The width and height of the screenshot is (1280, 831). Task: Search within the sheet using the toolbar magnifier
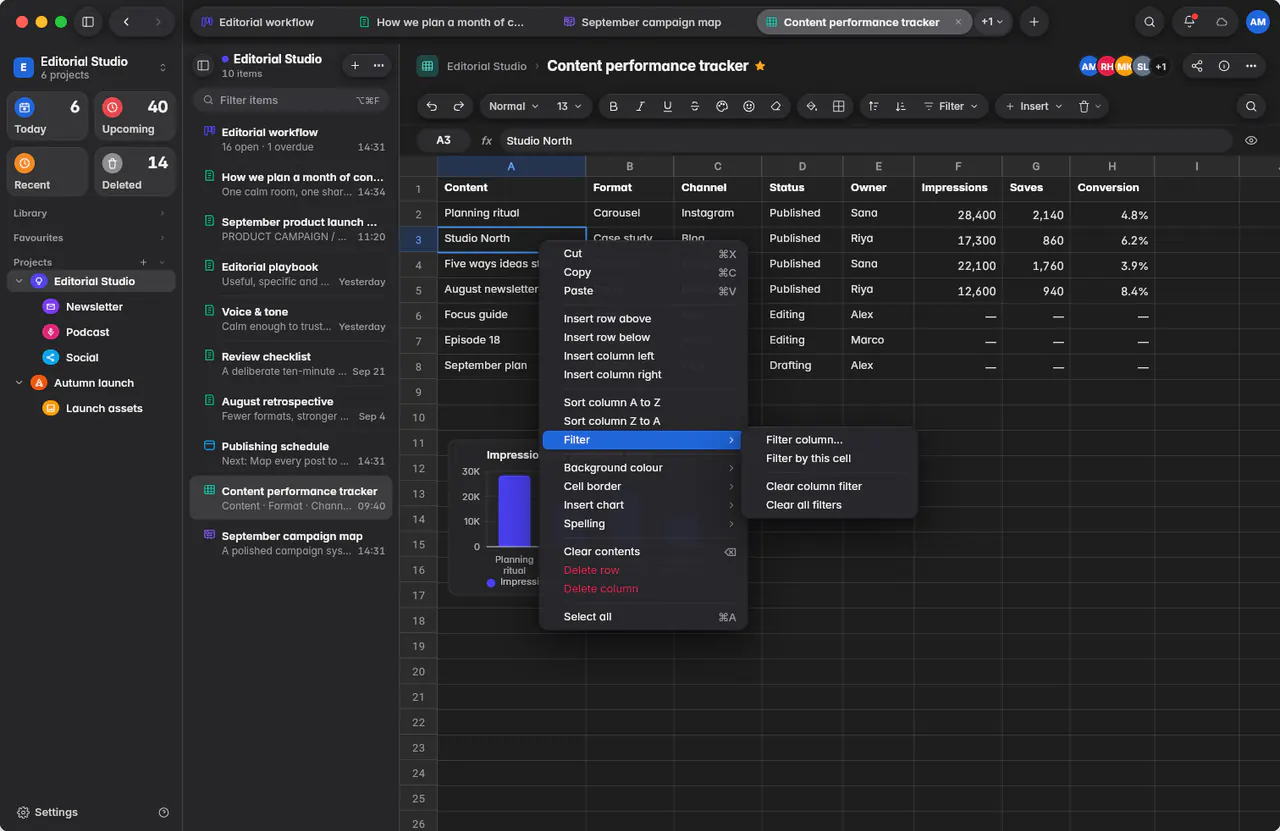point(1251,106)
